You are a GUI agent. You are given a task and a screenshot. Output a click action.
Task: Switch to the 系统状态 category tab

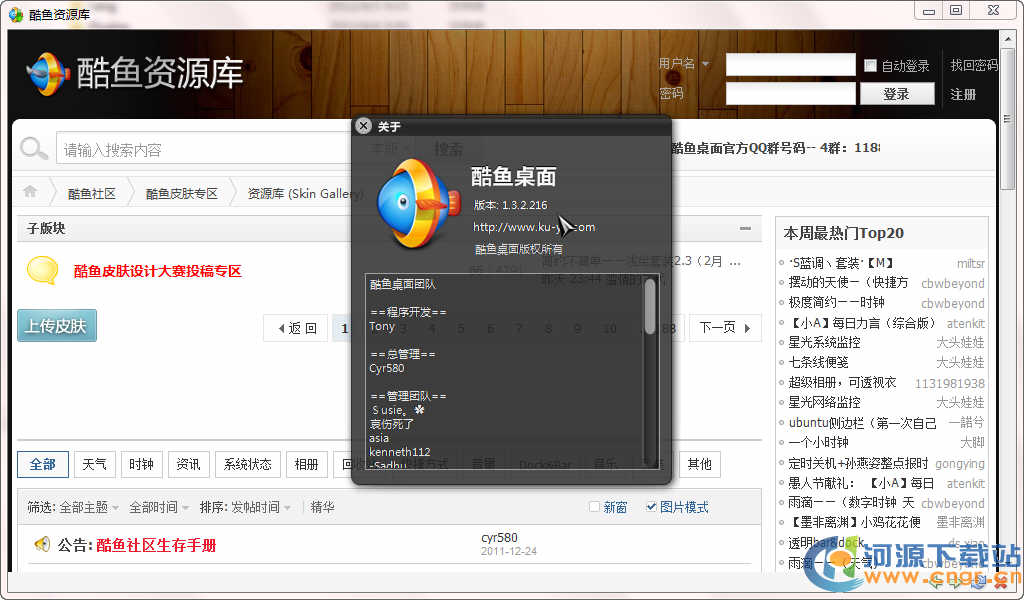[x=247, y=464]
